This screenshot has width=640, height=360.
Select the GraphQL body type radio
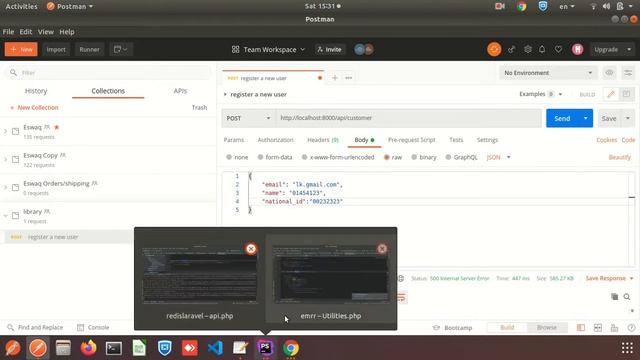448,157
